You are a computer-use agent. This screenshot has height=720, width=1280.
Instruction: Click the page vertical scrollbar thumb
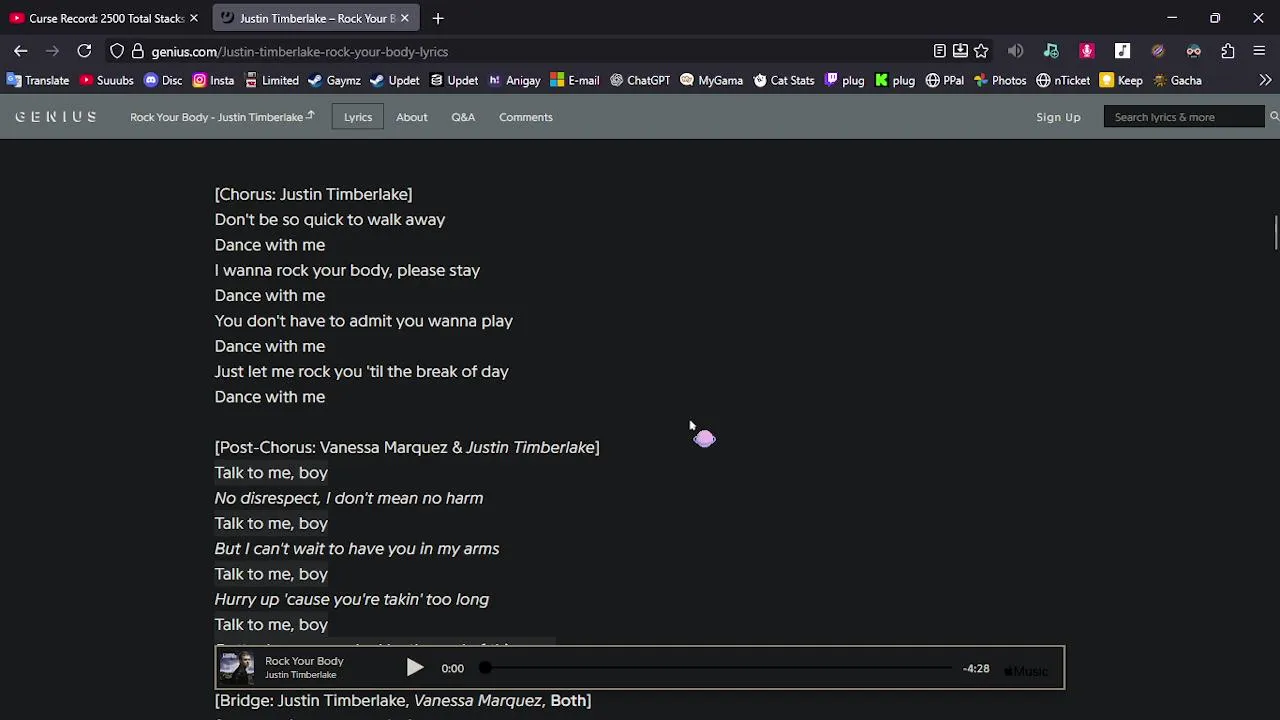click(x=1275, y=231)
